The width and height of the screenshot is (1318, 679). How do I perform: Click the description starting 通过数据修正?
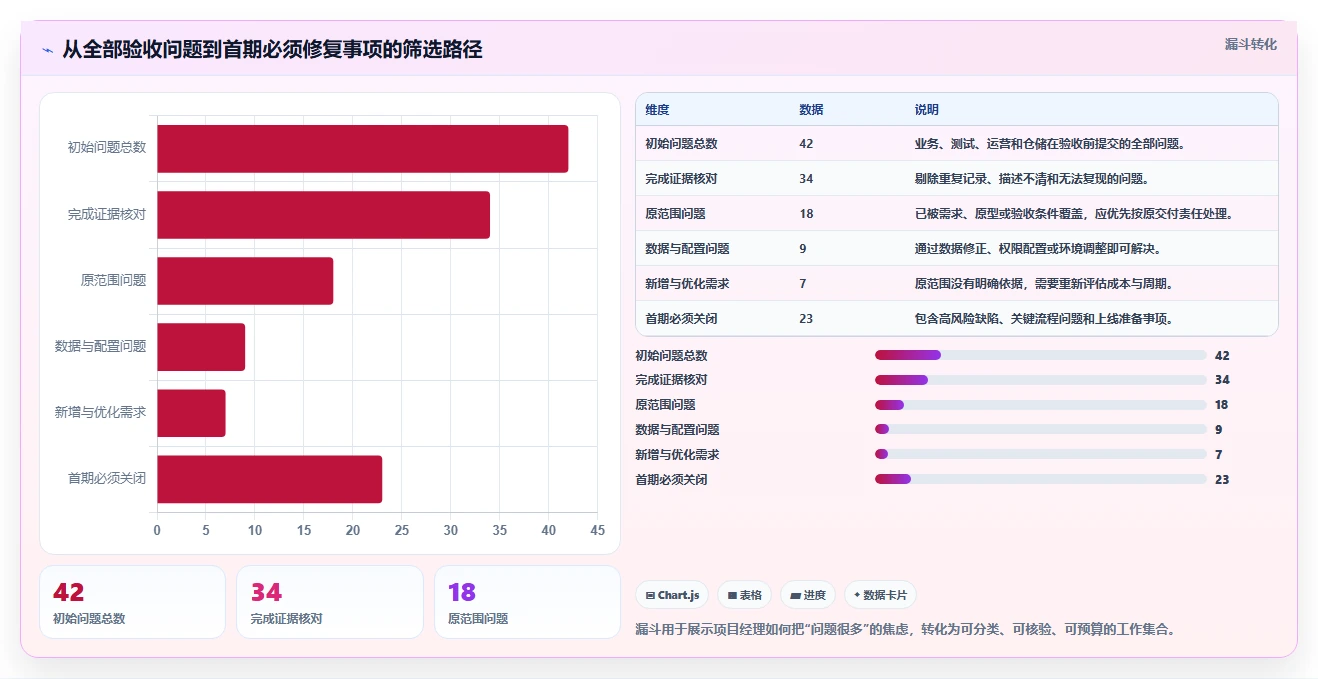(x=1037, y=249)
